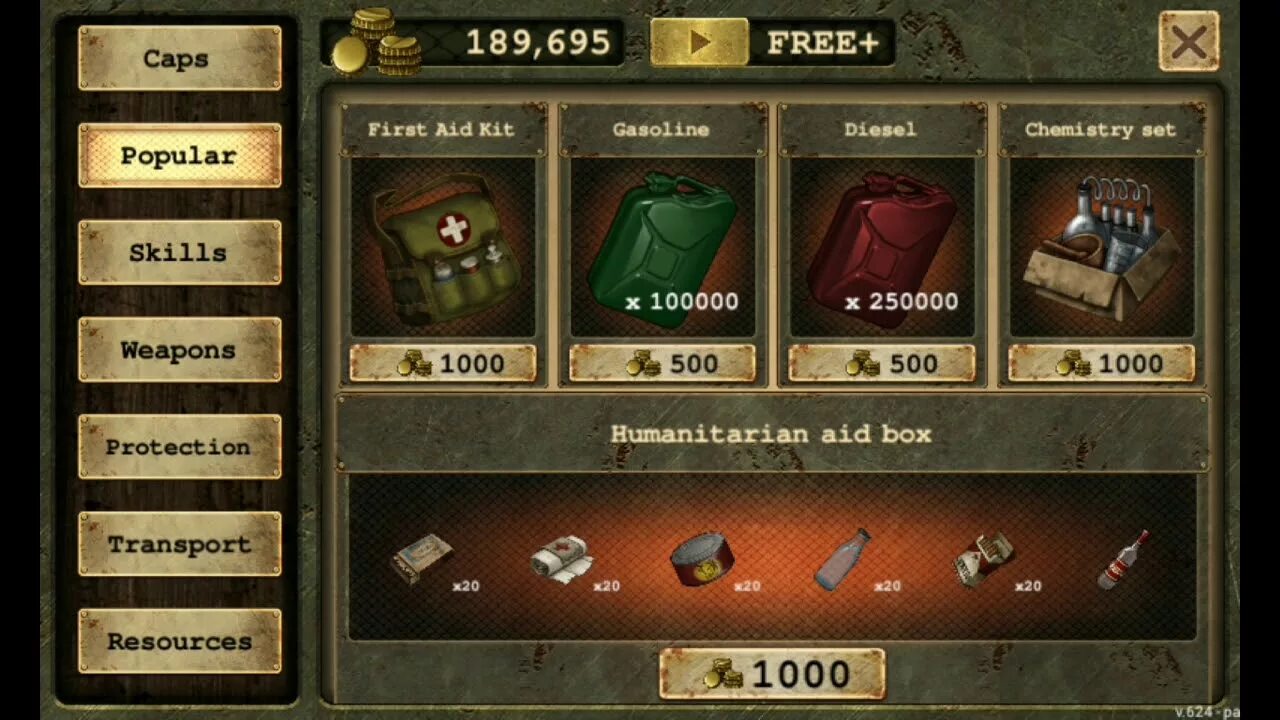Open the Transport category
The image size is (1280, 720).
click(x=180, y=544)
